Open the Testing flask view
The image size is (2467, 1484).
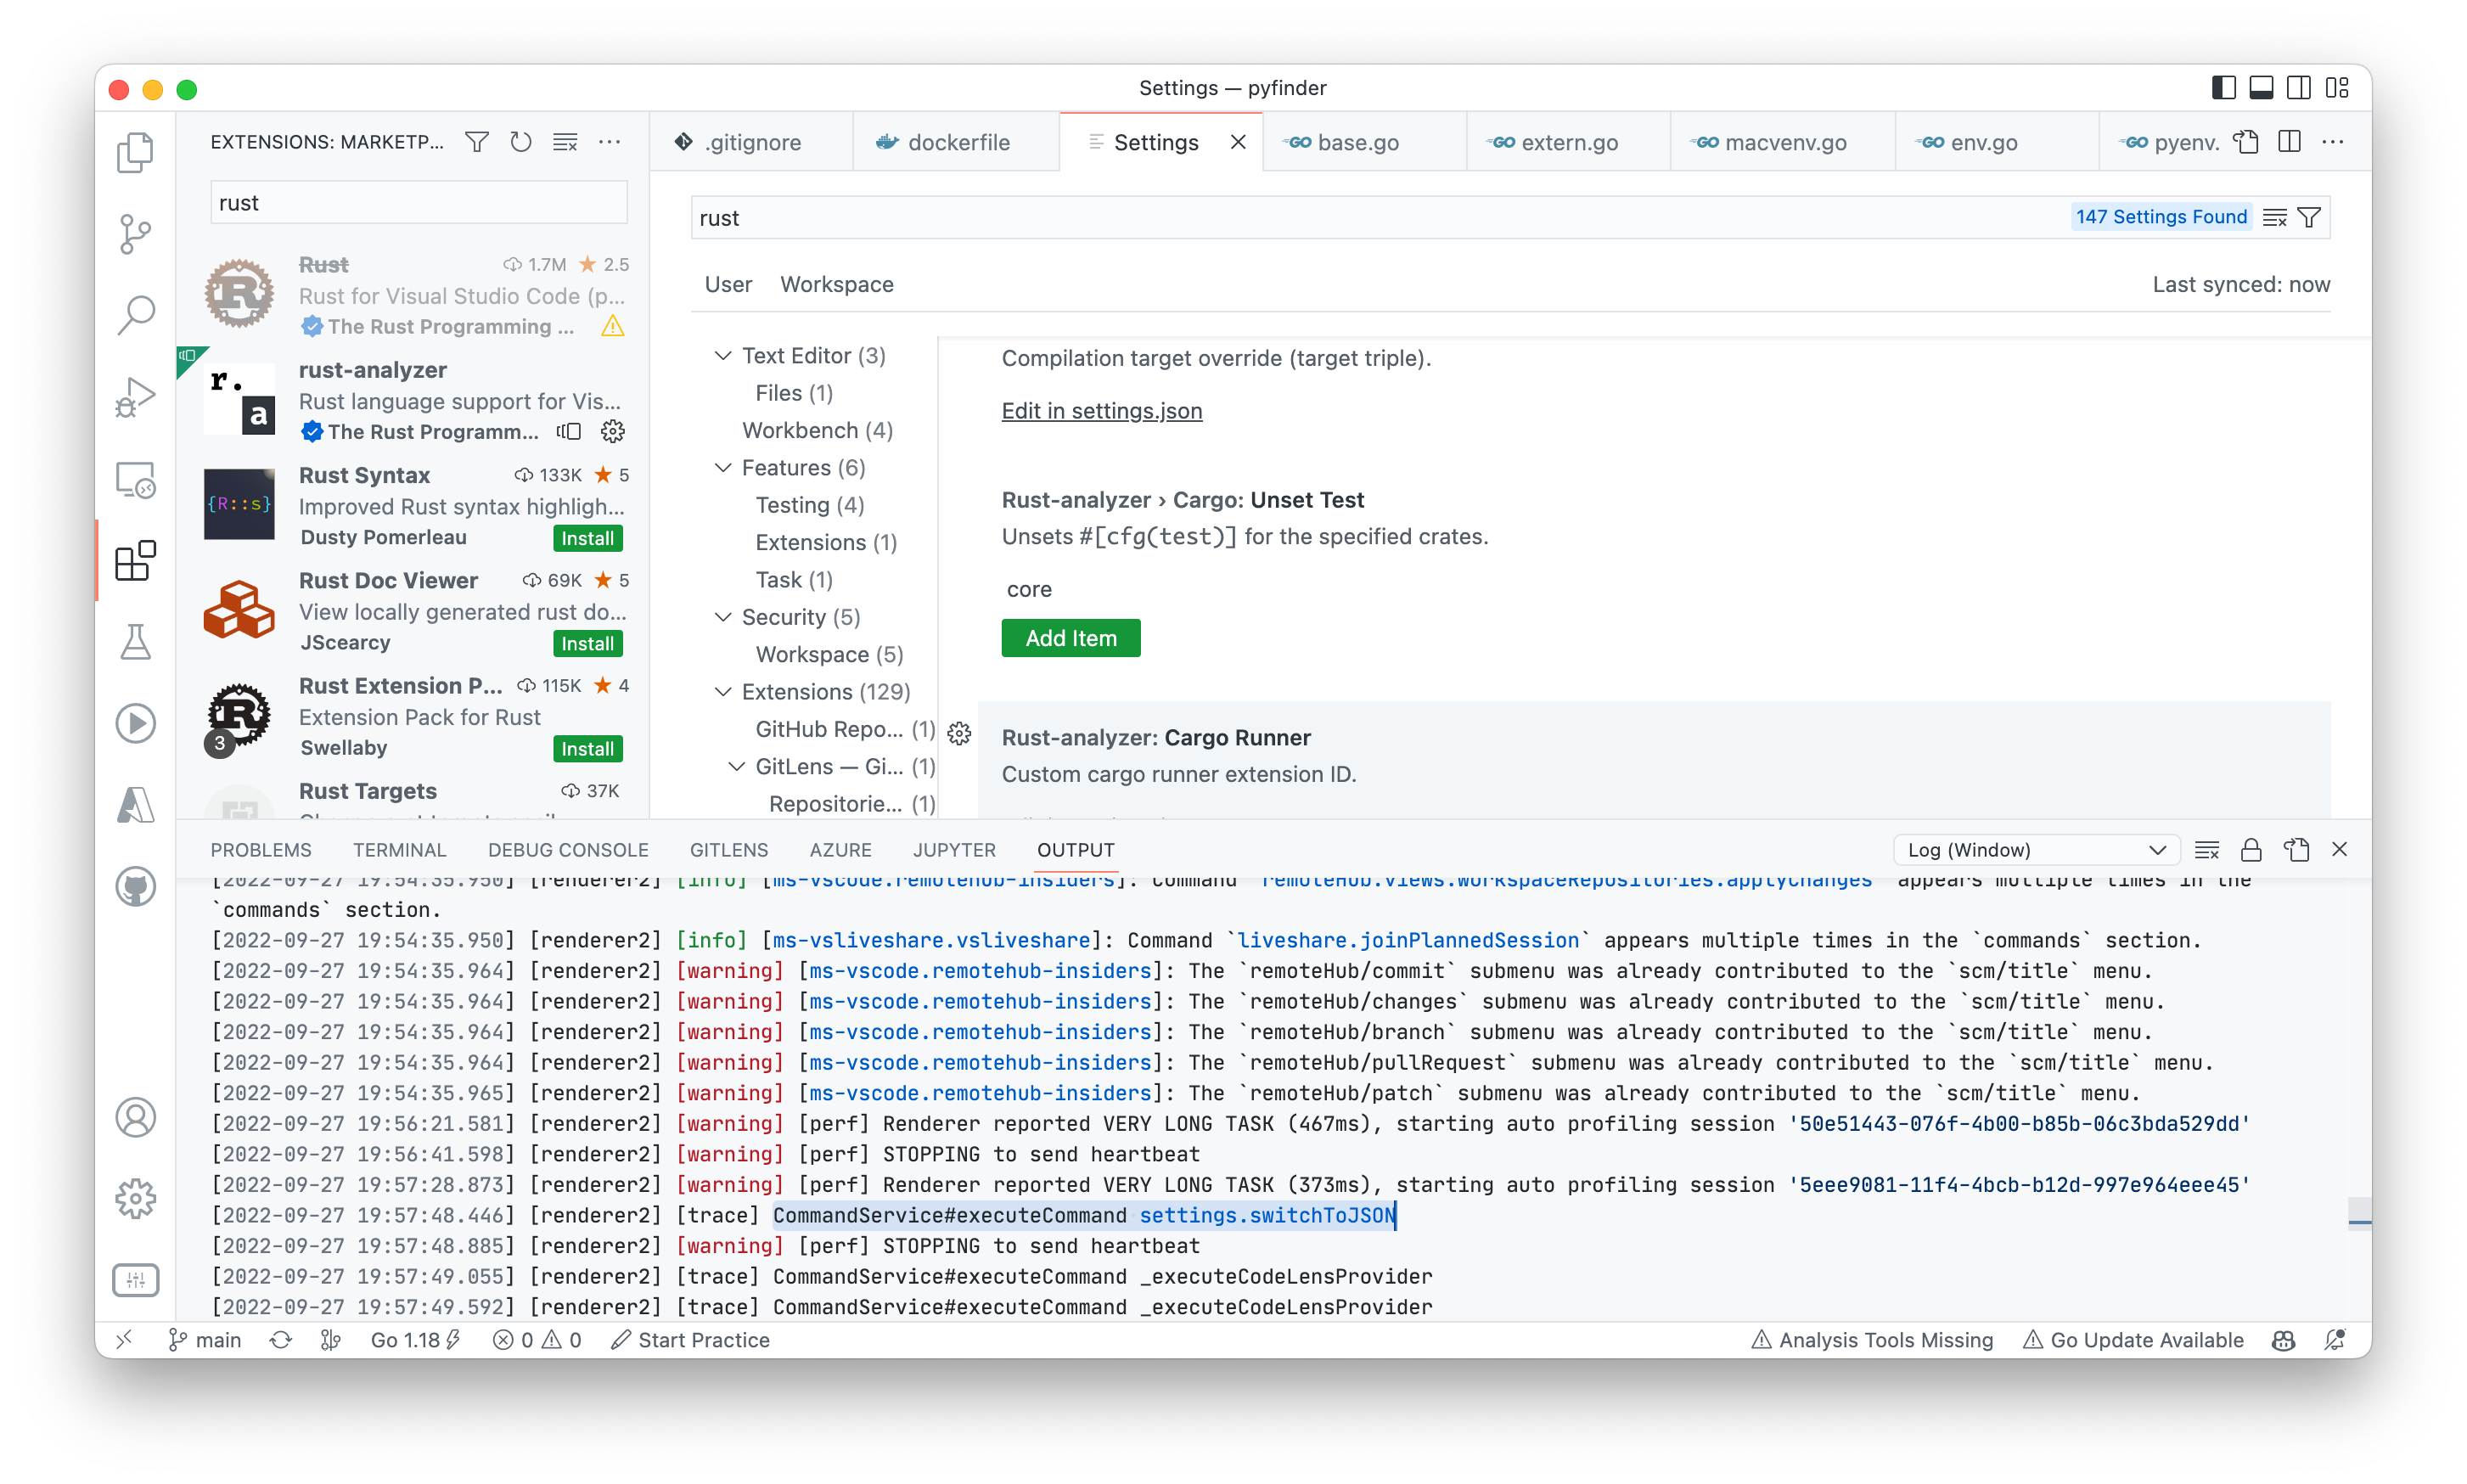click(x=135, y=642)
